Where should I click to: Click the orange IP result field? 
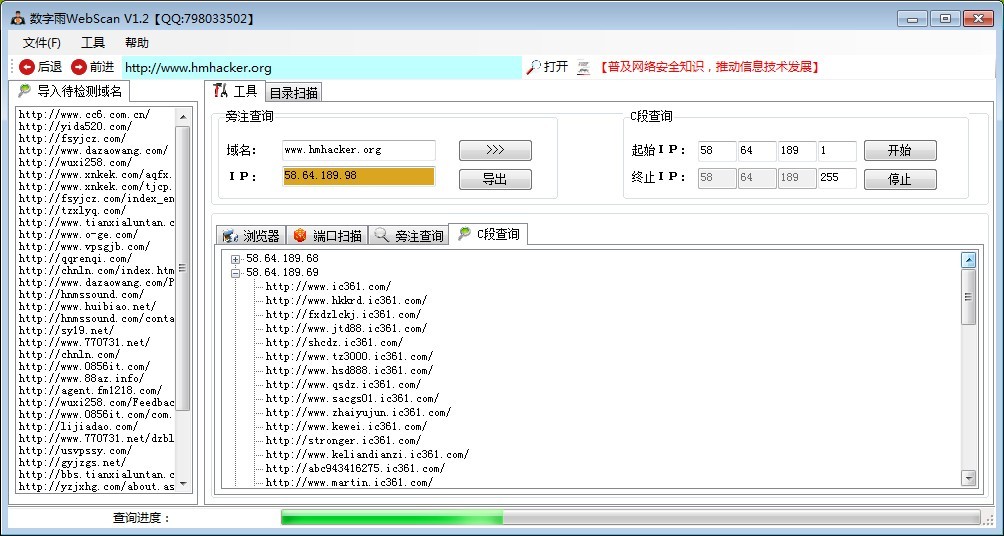point(359,176)
